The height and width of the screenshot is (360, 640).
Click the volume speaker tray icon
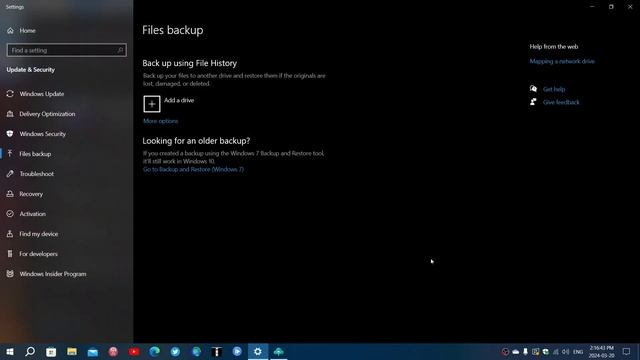565,351
